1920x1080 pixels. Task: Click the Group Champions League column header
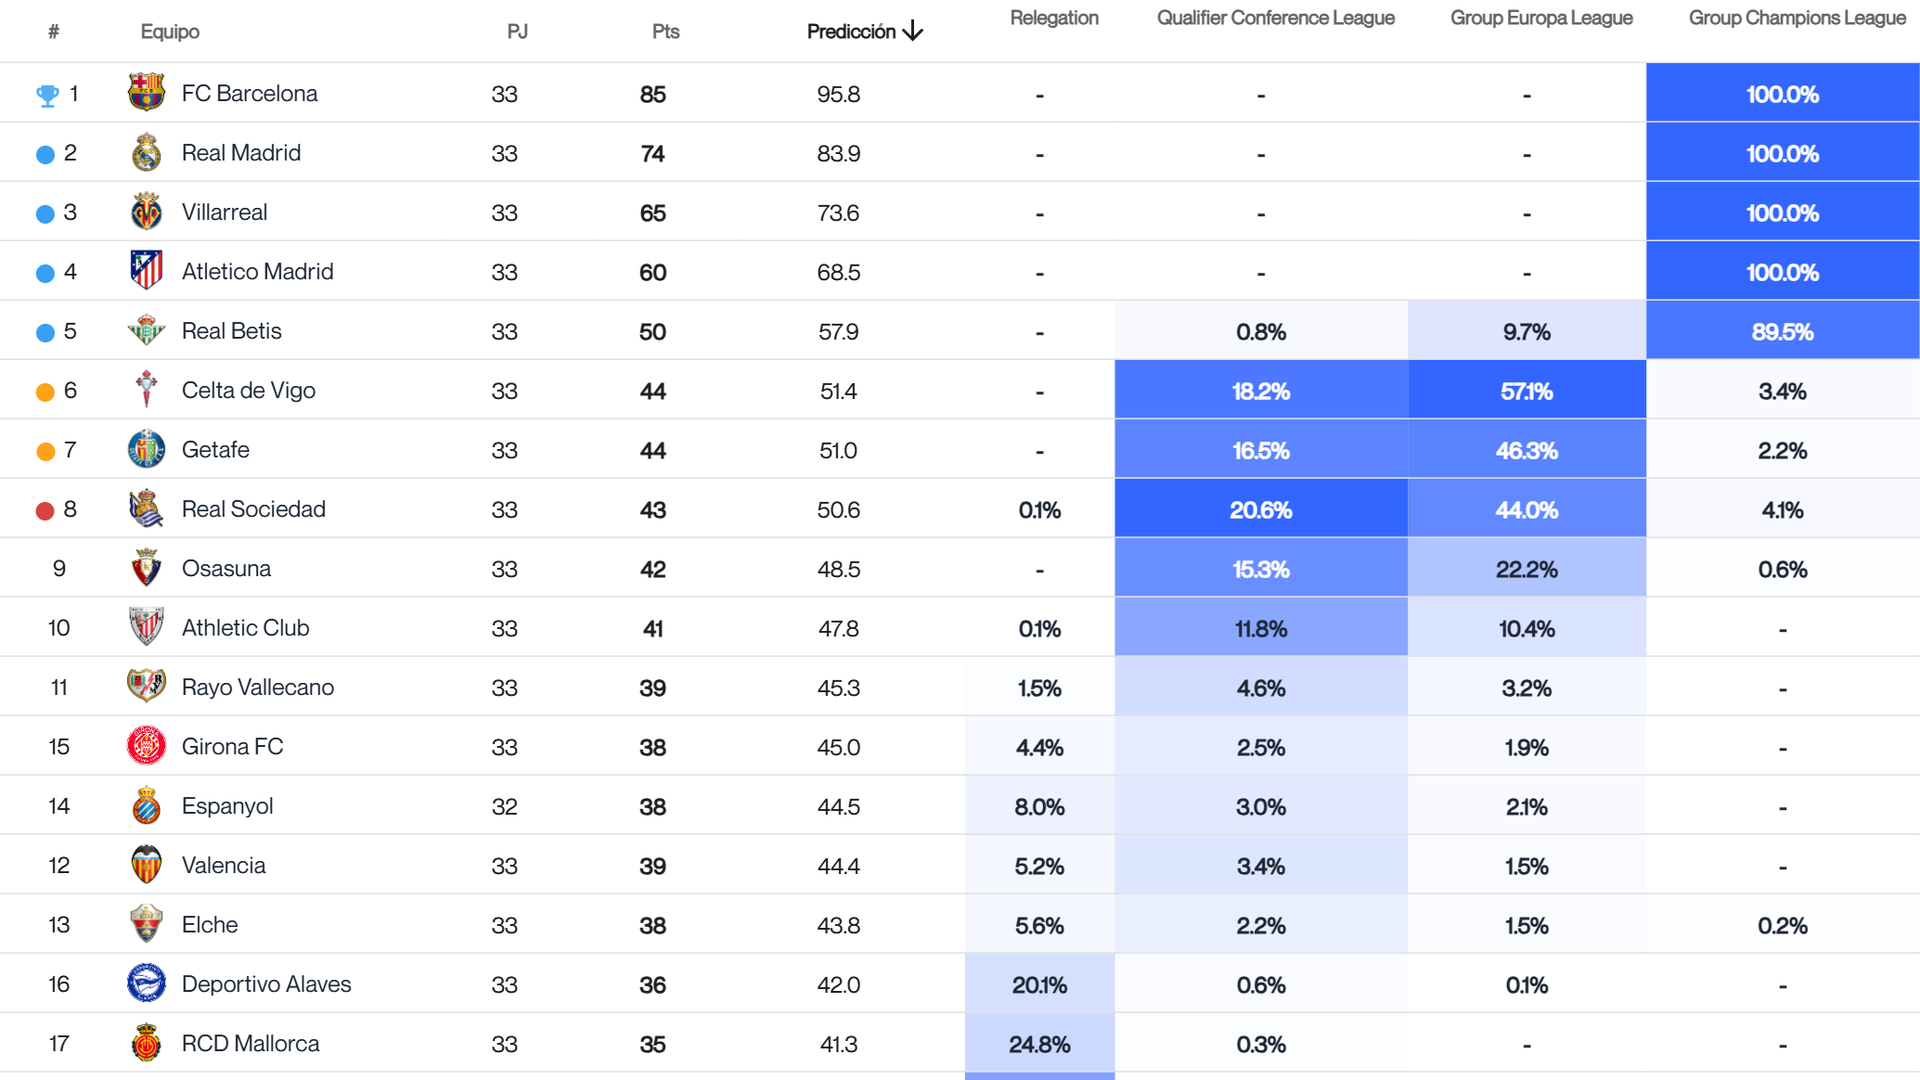(1796, 18)
